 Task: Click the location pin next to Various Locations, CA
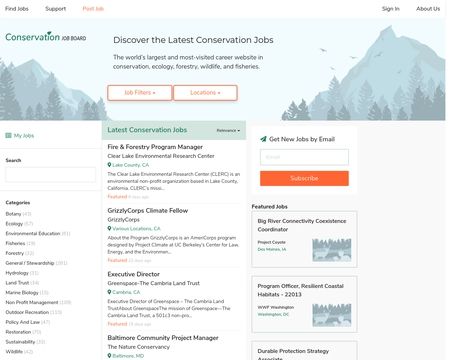[109, 228]
